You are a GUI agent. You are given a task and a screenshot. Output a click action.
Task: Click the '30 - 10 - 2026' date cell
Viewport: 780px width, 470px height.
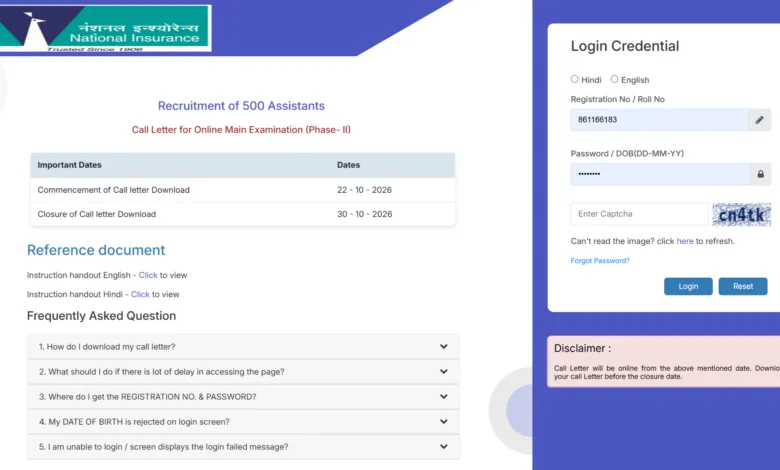point(364,214)
